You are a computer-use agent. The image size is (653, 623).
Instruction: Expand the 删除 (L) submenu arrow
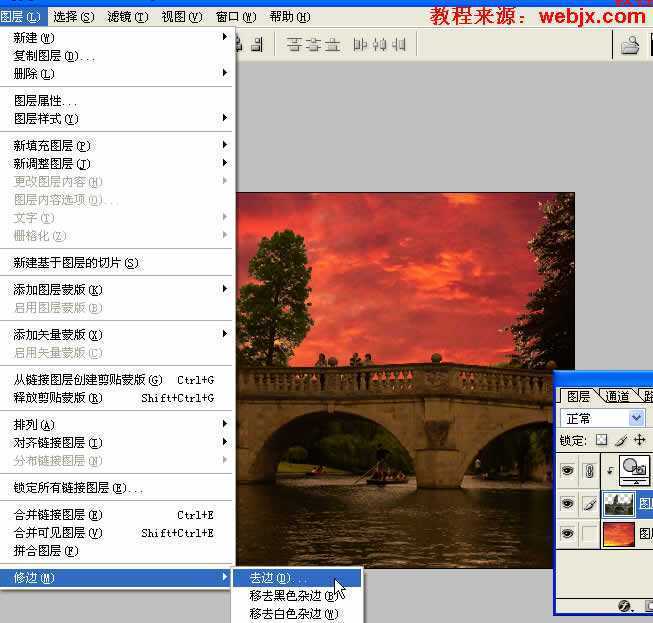pos(224,73)
